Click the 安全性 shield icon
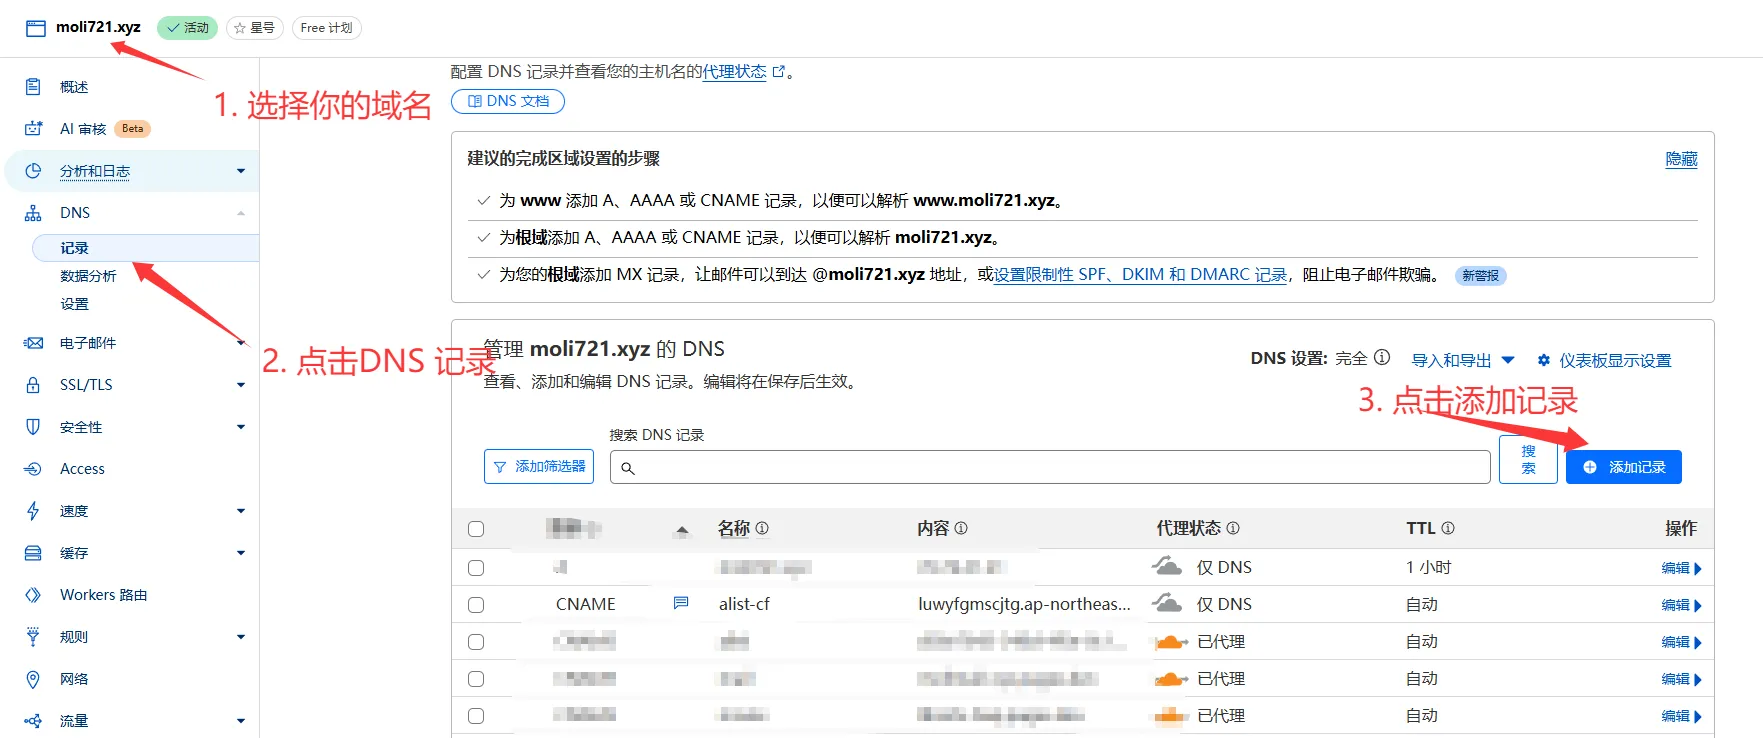The width and height of the screenshot is (1763, 738). tap(33, 427)
